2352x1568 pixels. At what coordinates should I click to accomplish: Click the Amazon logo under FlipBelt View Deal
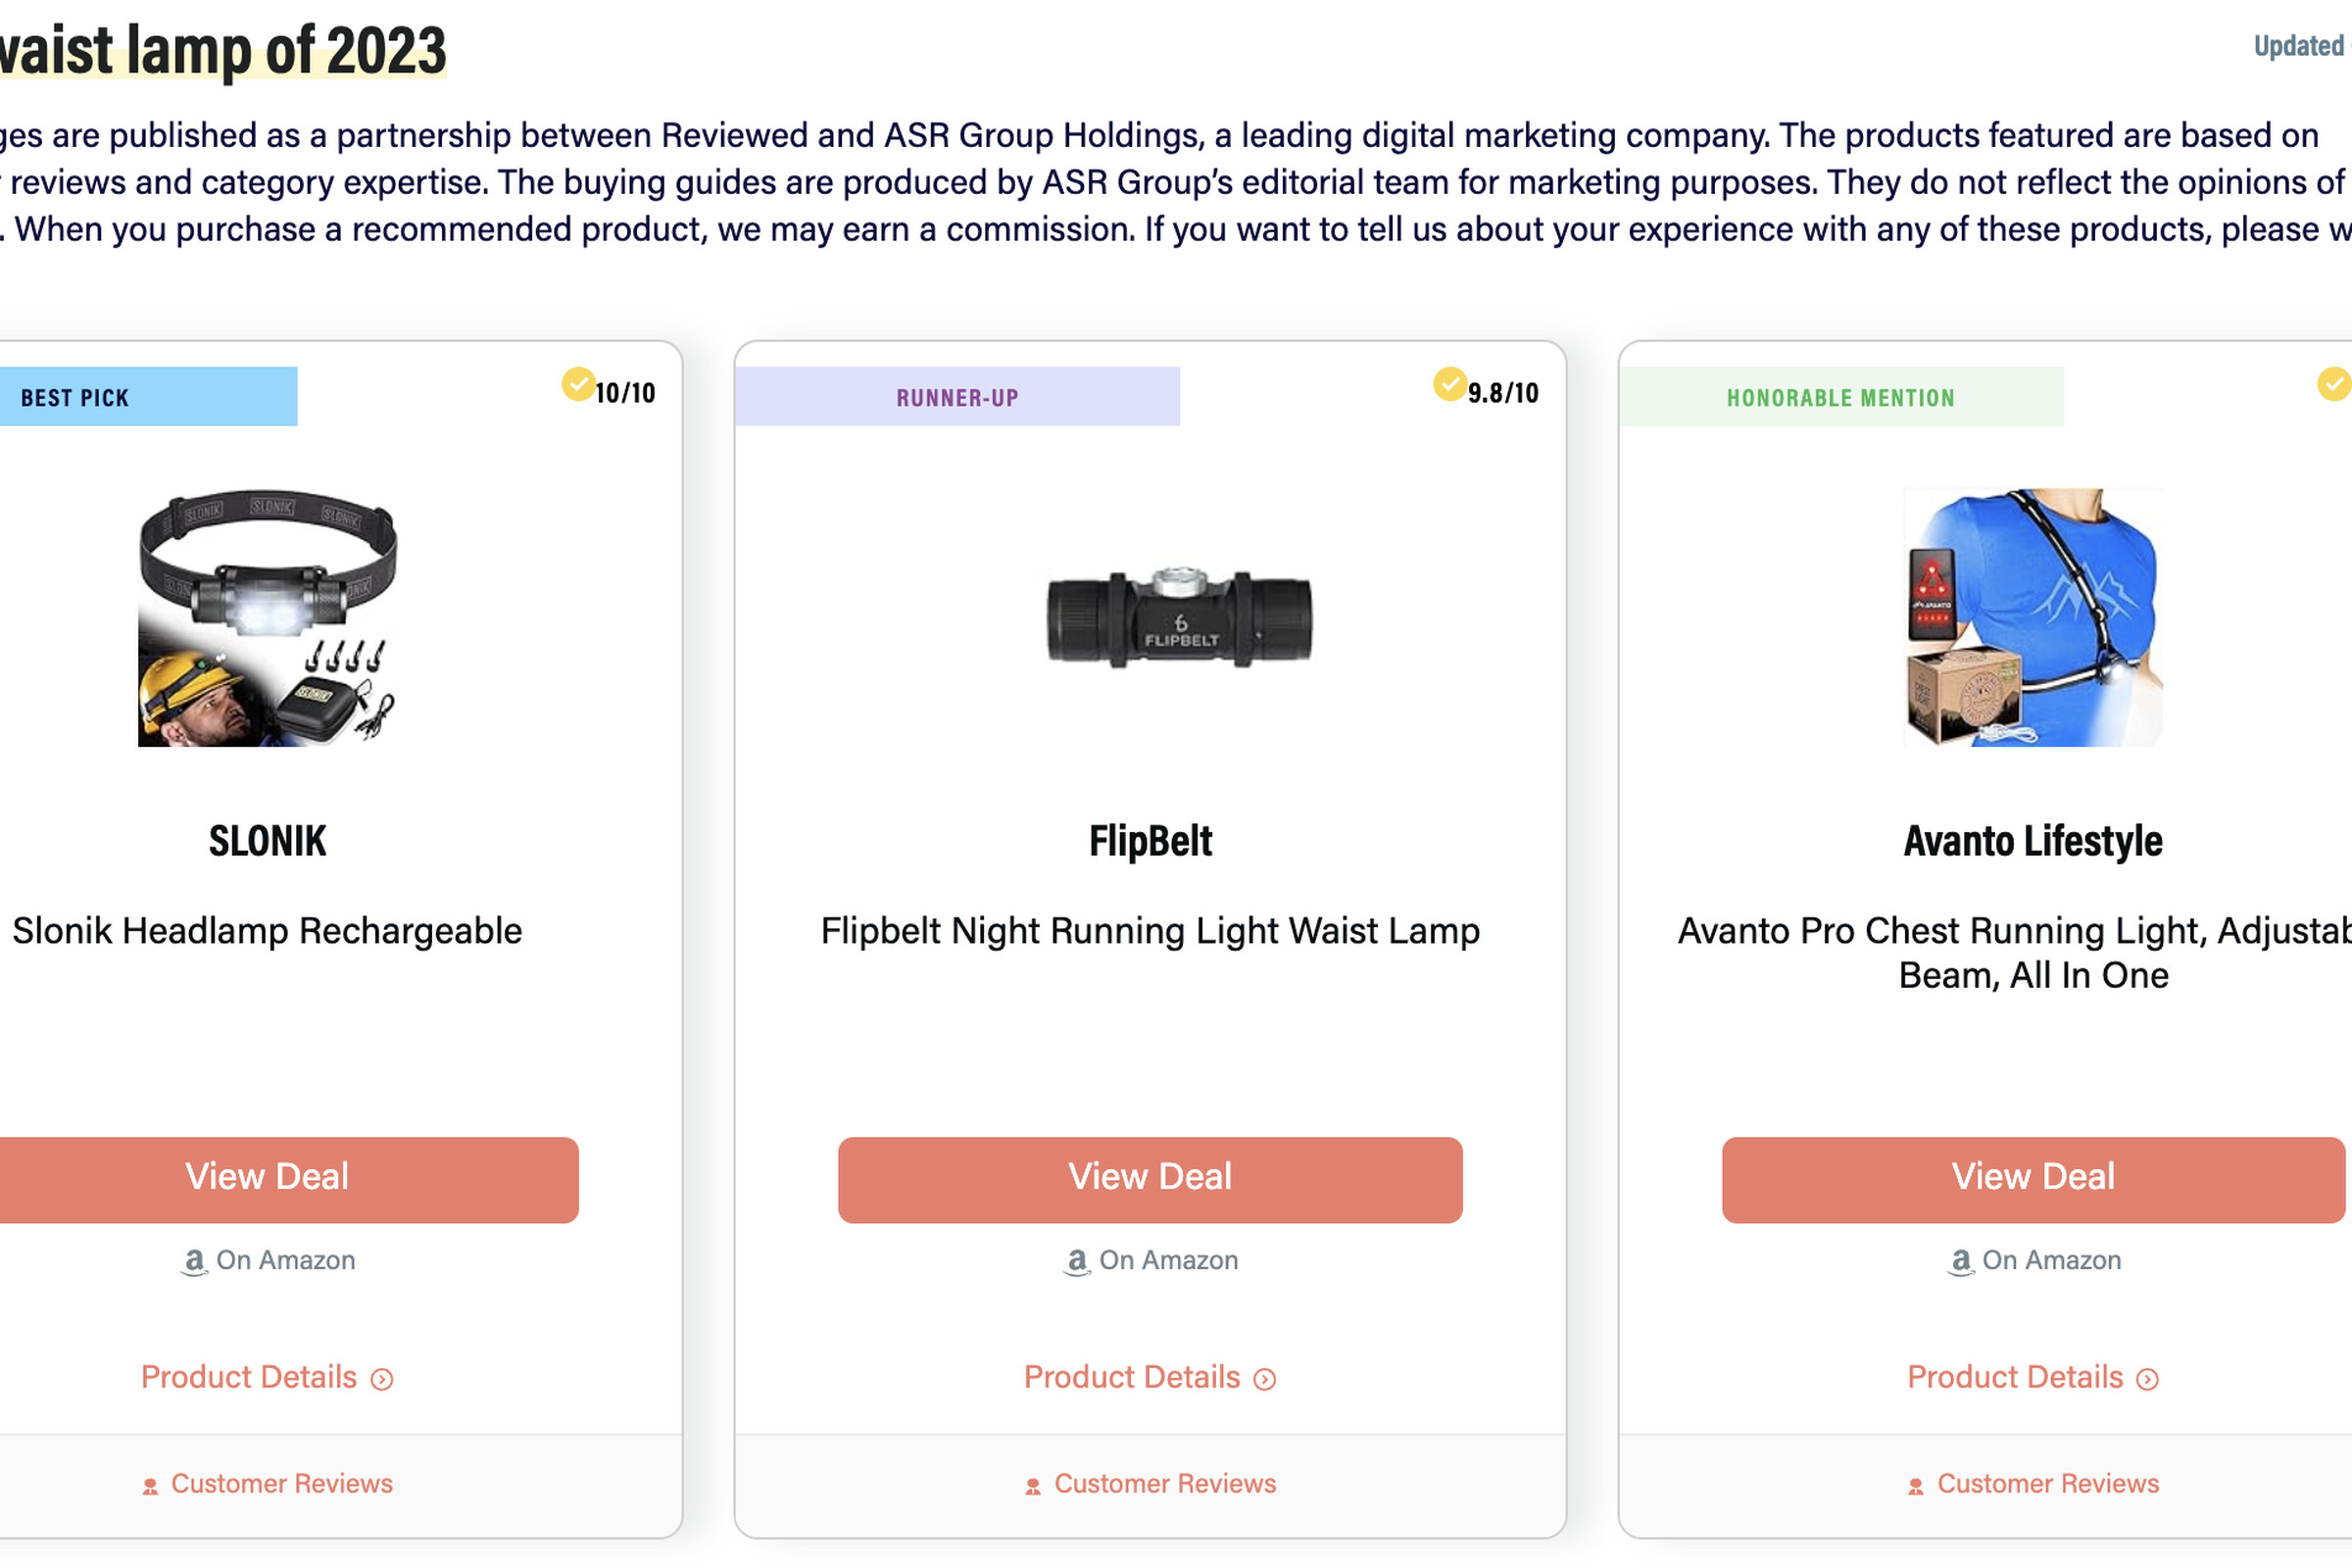(x=1077, y=1261)
